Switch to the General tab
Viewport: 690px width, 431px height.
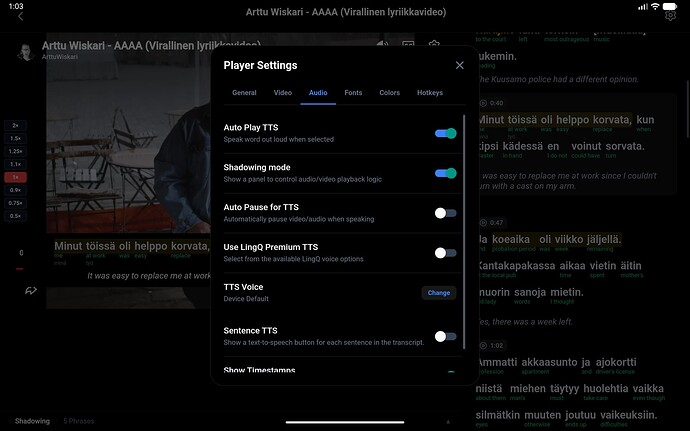tap(244, 93)
